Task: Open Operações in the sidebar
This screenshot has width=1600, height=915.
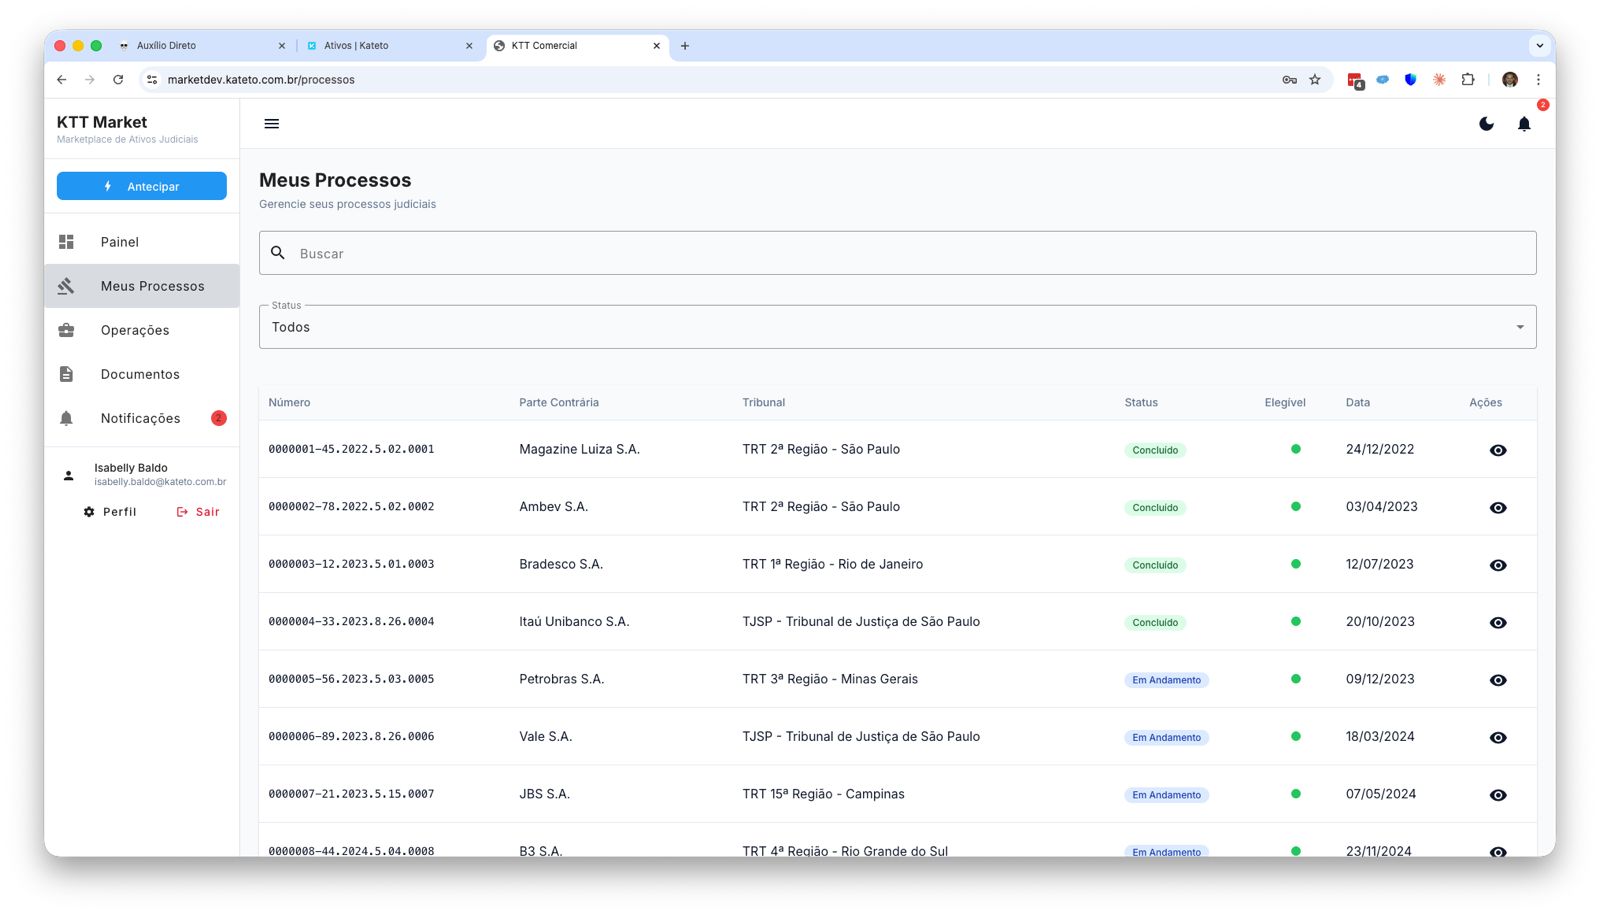Action: click(x=134, y=330)
